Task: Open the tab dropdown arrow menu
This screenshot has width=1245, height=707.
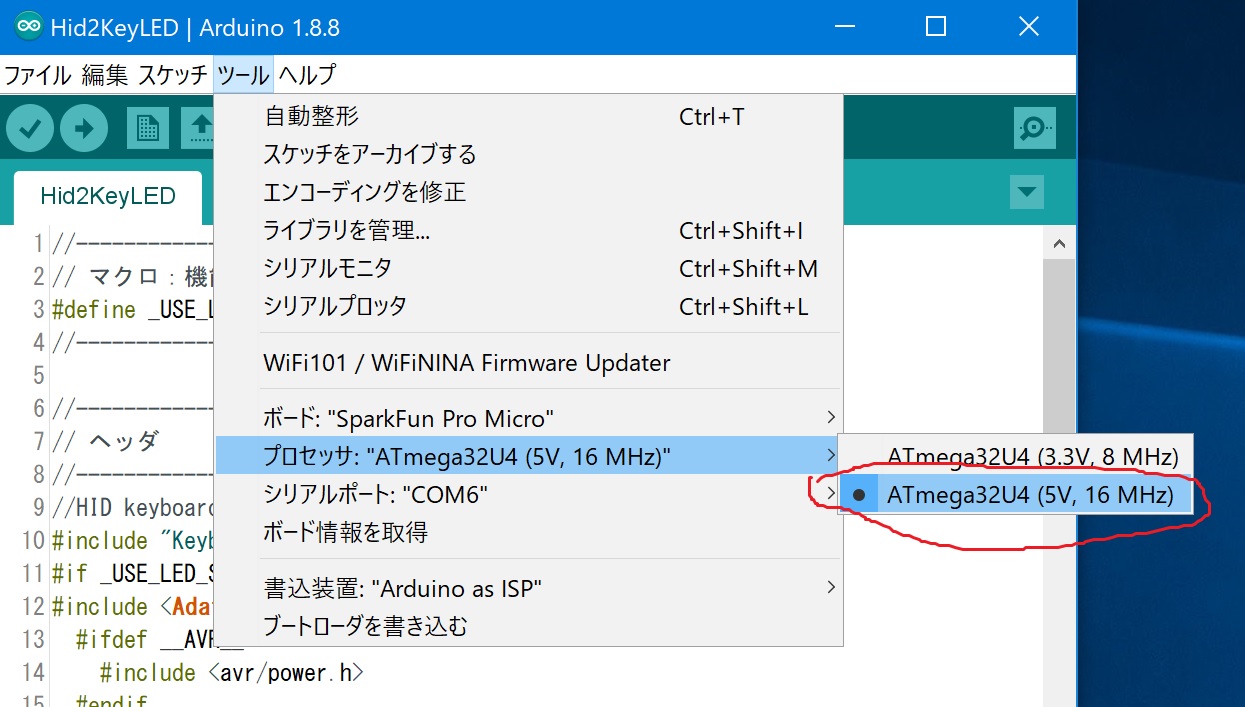Action: tap(1027, 192)
